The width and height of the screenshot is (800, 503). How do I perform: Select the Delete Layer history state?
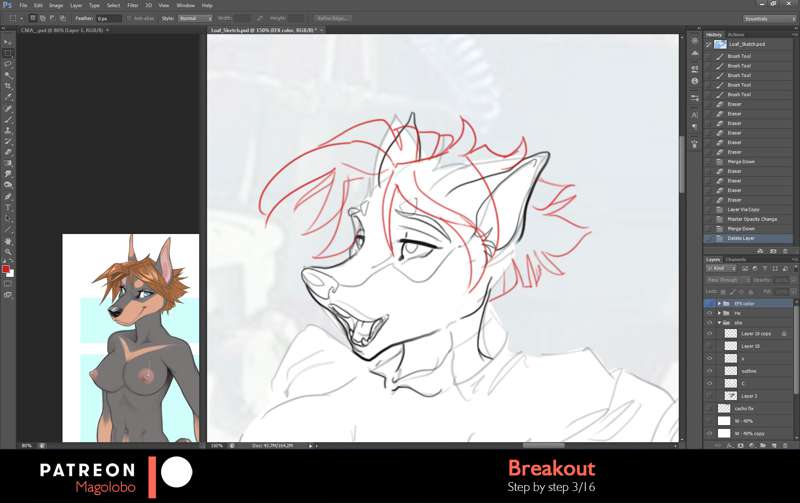(x=740, y=238)
